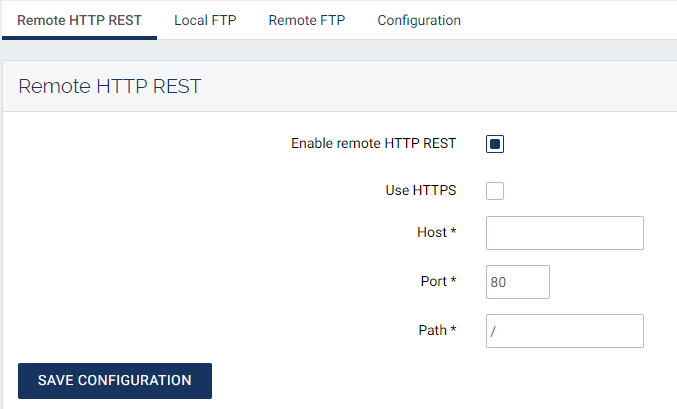Image resolution: width=677 pixels, height=409 pixels.
Task: Click the required asterisk beside Path
Action: pyautogui.click(x=453, y=330)
